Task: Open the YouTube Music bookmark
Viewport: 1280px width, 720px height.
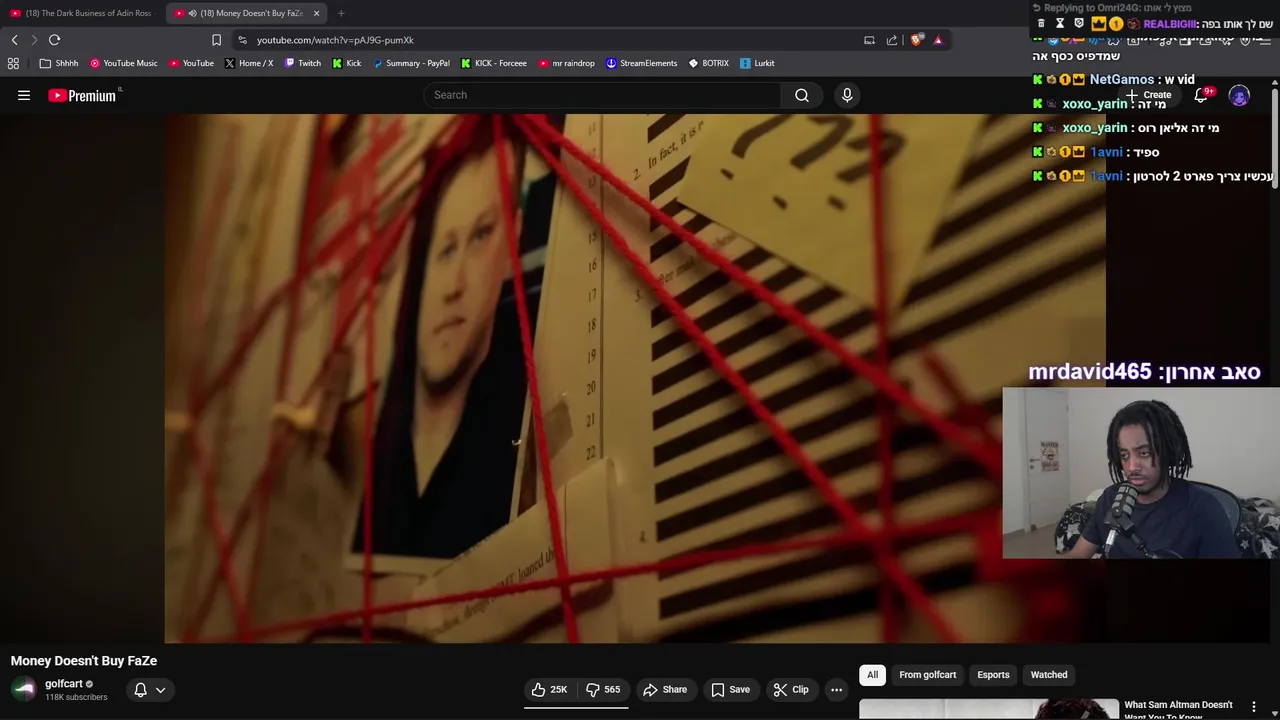Action: (x=124, y=63)
